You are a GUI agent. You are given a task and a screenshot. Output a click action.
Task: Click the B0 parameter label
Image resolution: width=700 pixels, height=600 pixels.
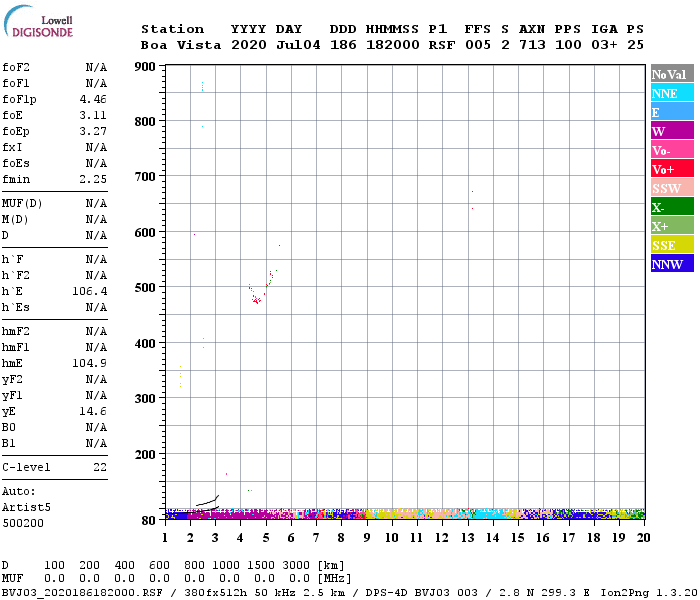pos(9,427)
